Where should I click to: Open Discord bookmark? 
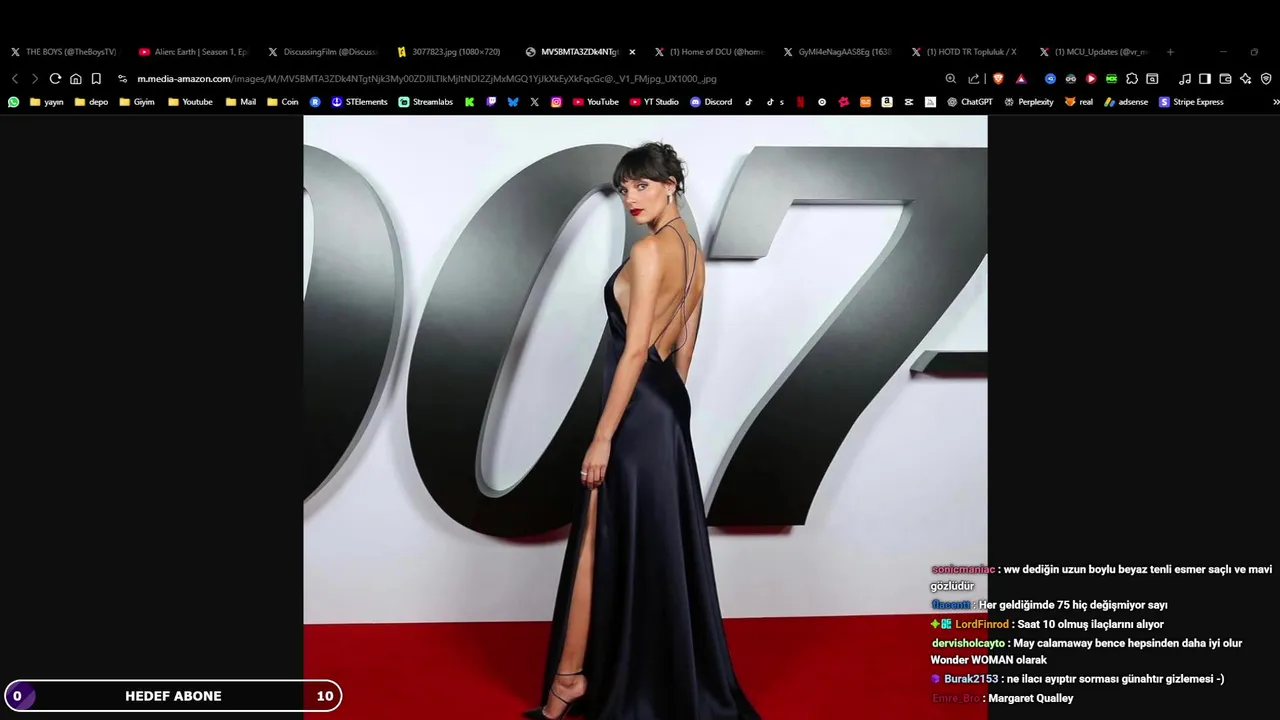(711, 102)
